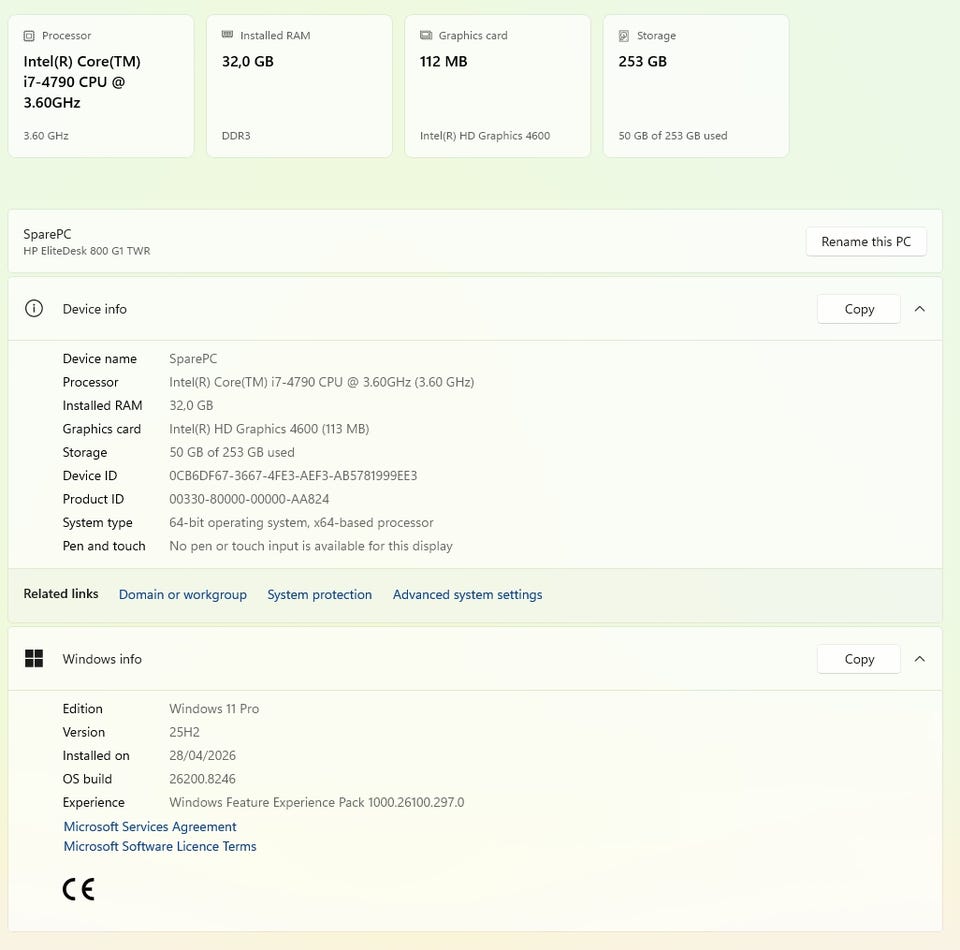Image resolution: width=960 pixels, height=950 pixels.
Task: Click the Windows logo icon
Action: (x=34, y=659)
